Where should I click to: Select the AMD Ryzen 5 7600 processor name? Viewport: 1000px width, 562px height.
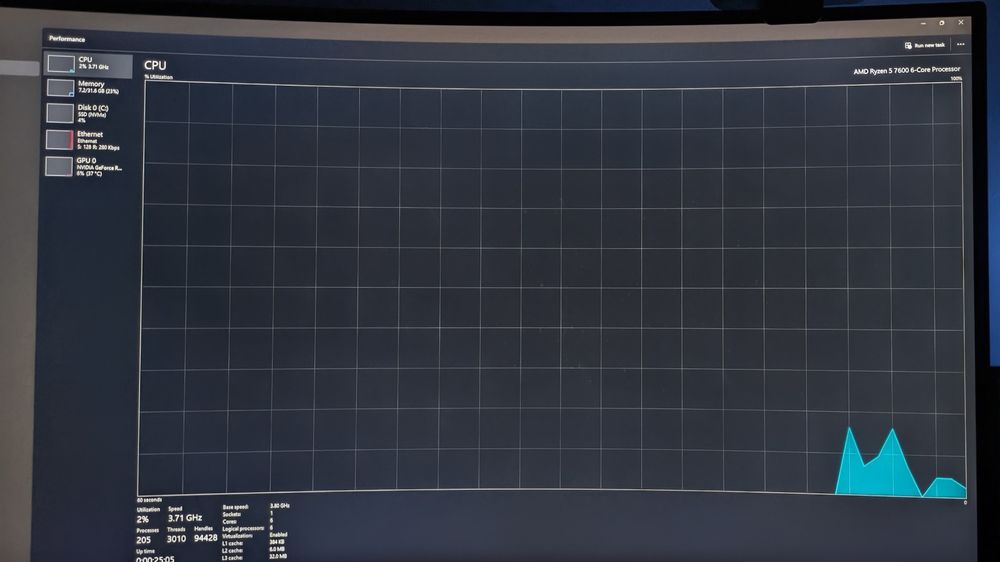point(906,70)
